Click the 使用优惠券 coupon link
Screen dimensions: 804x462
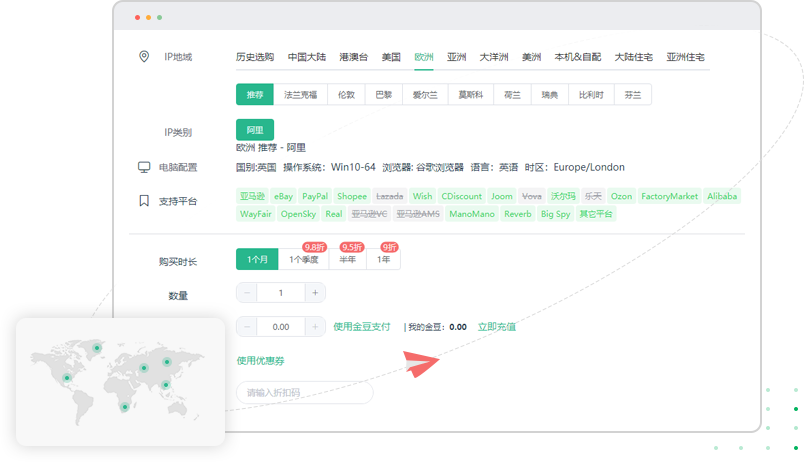click(260, 360)
